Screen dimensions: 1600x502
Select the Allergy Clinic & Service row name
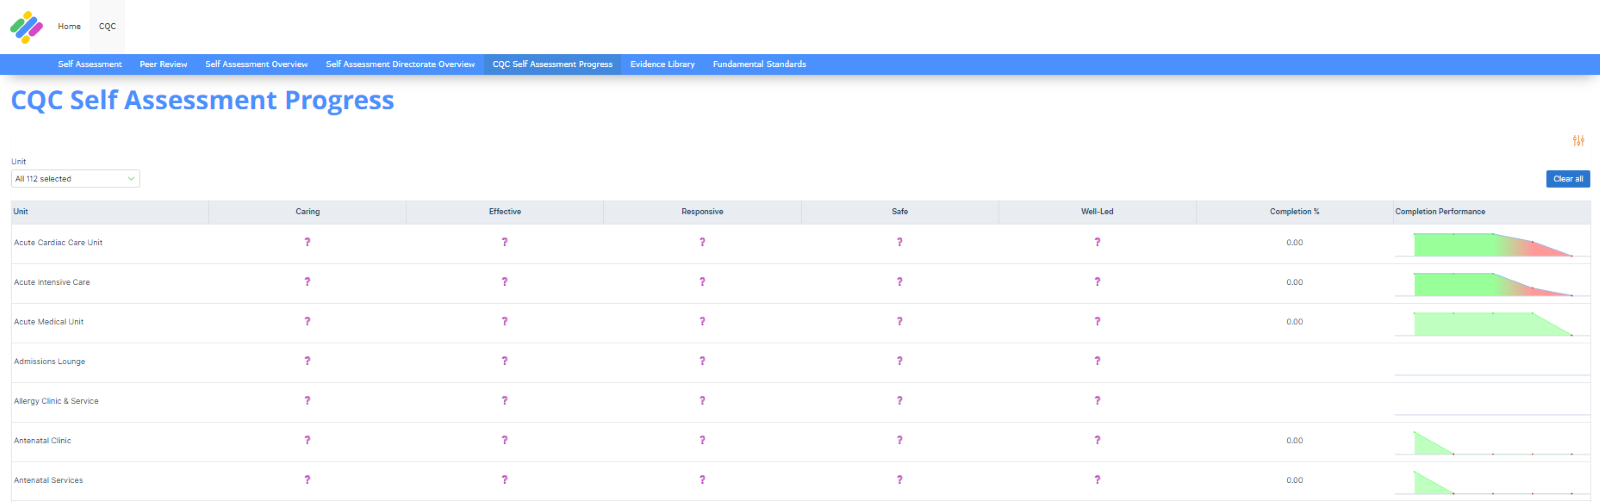[56, 401]
